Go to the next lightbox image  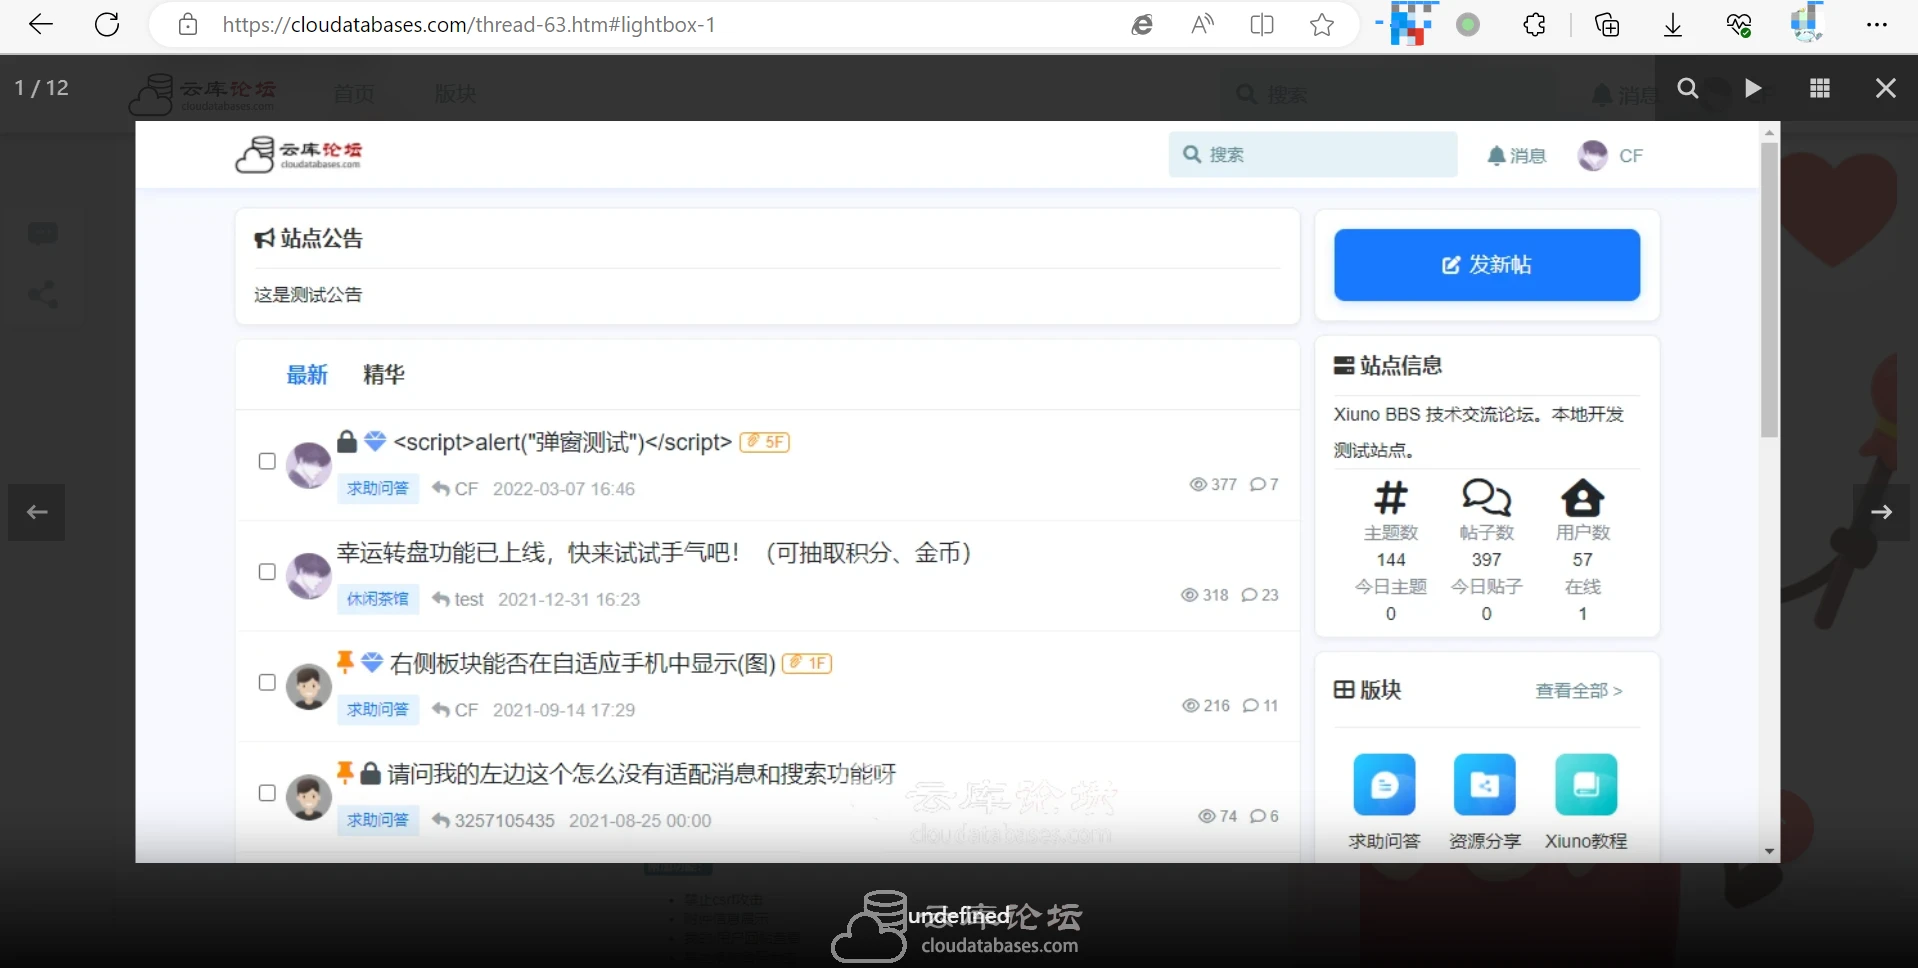(x=1881, y=512)
